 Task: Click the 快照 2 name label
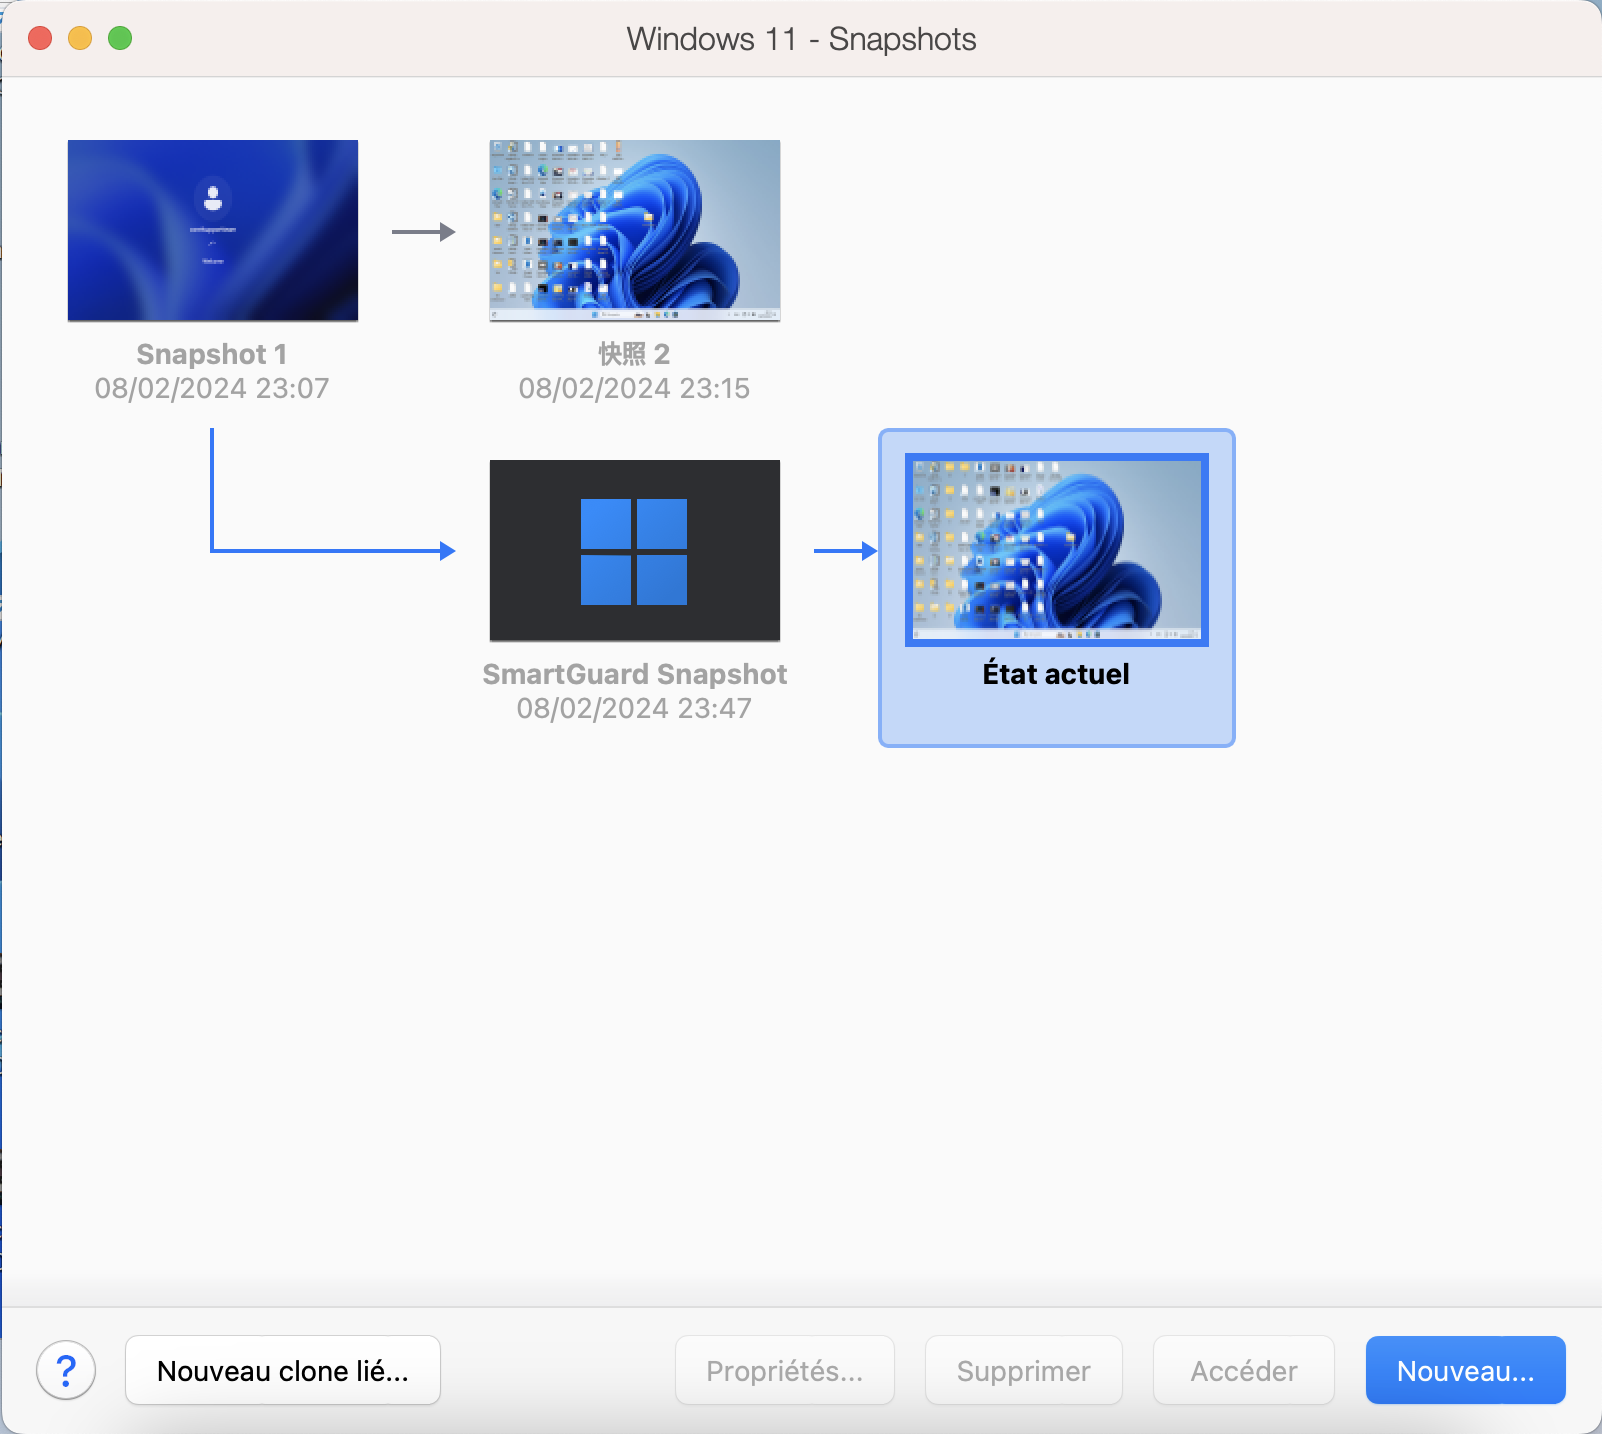634,354
